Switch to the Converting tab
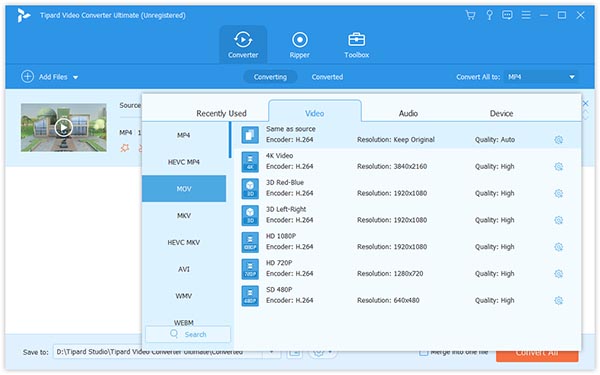This screenshot has height=375, width=600. coord(270,77)
